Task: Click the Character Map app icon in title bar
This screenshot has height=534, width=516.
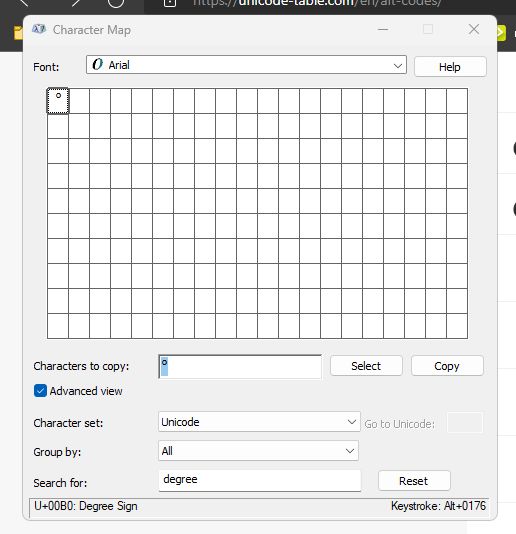Action: 39,29
